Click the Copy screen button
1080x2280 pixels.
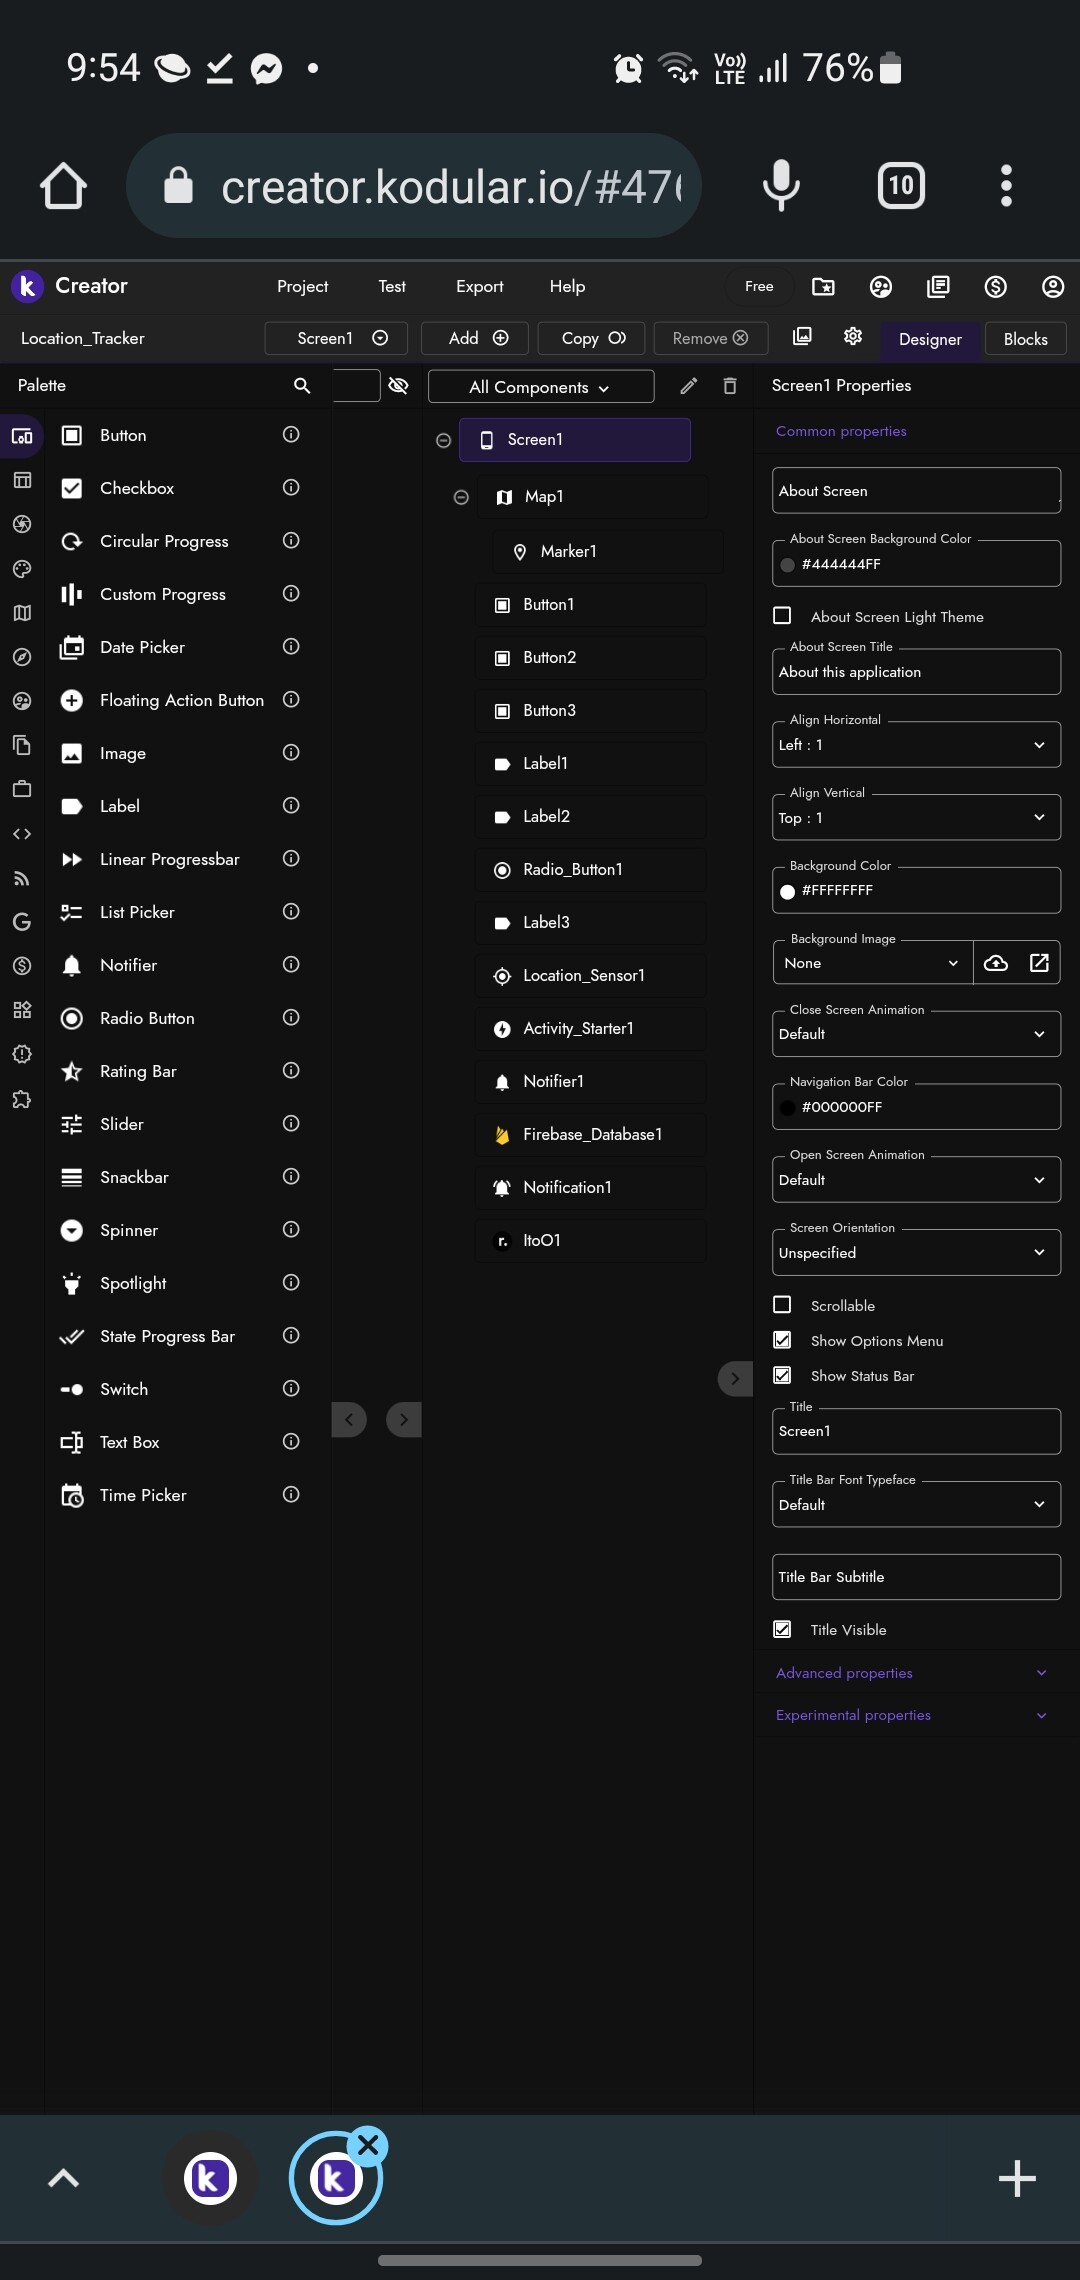(590, 337)
